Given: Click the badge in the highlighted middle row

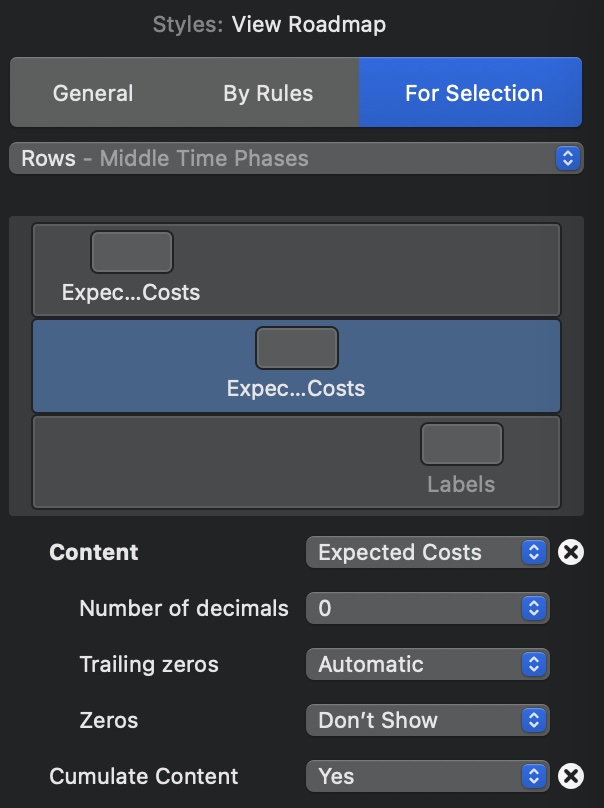Looking at the screenshot, I should click(x=297, y=347).
